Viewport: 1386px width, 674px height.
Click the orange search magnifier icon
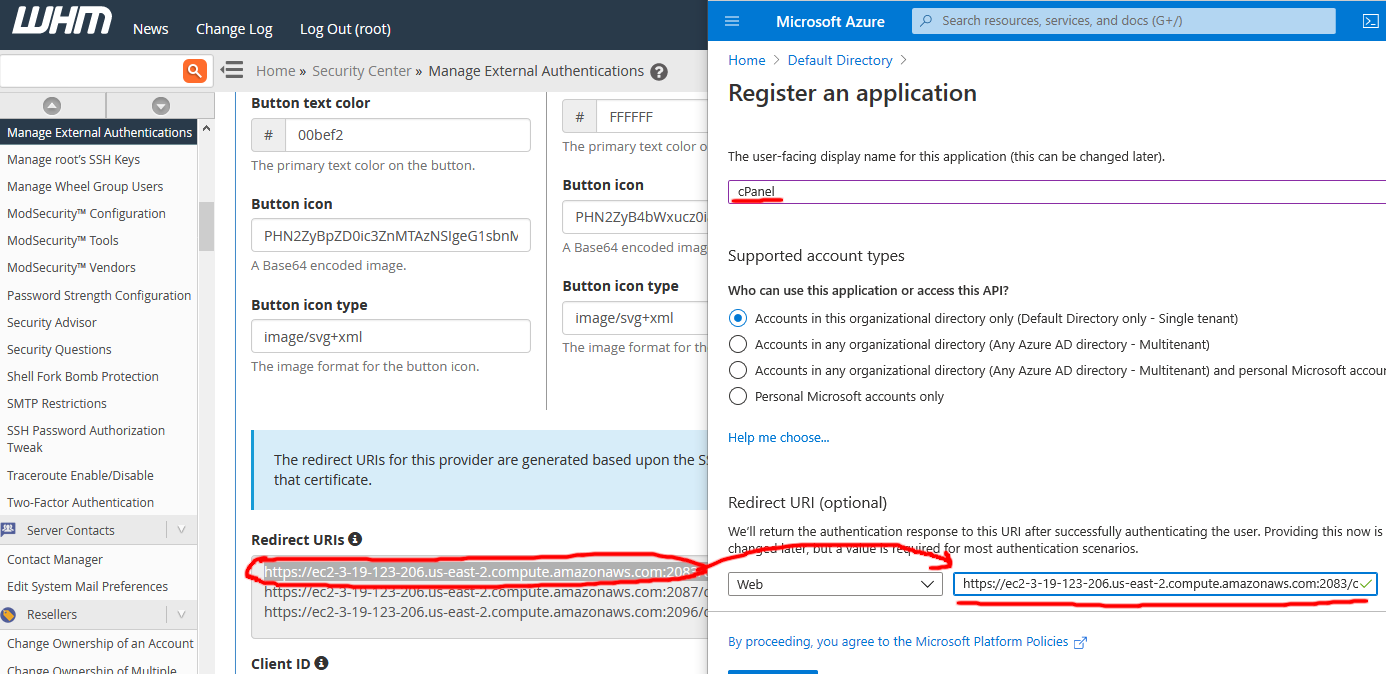pos(196,70)
